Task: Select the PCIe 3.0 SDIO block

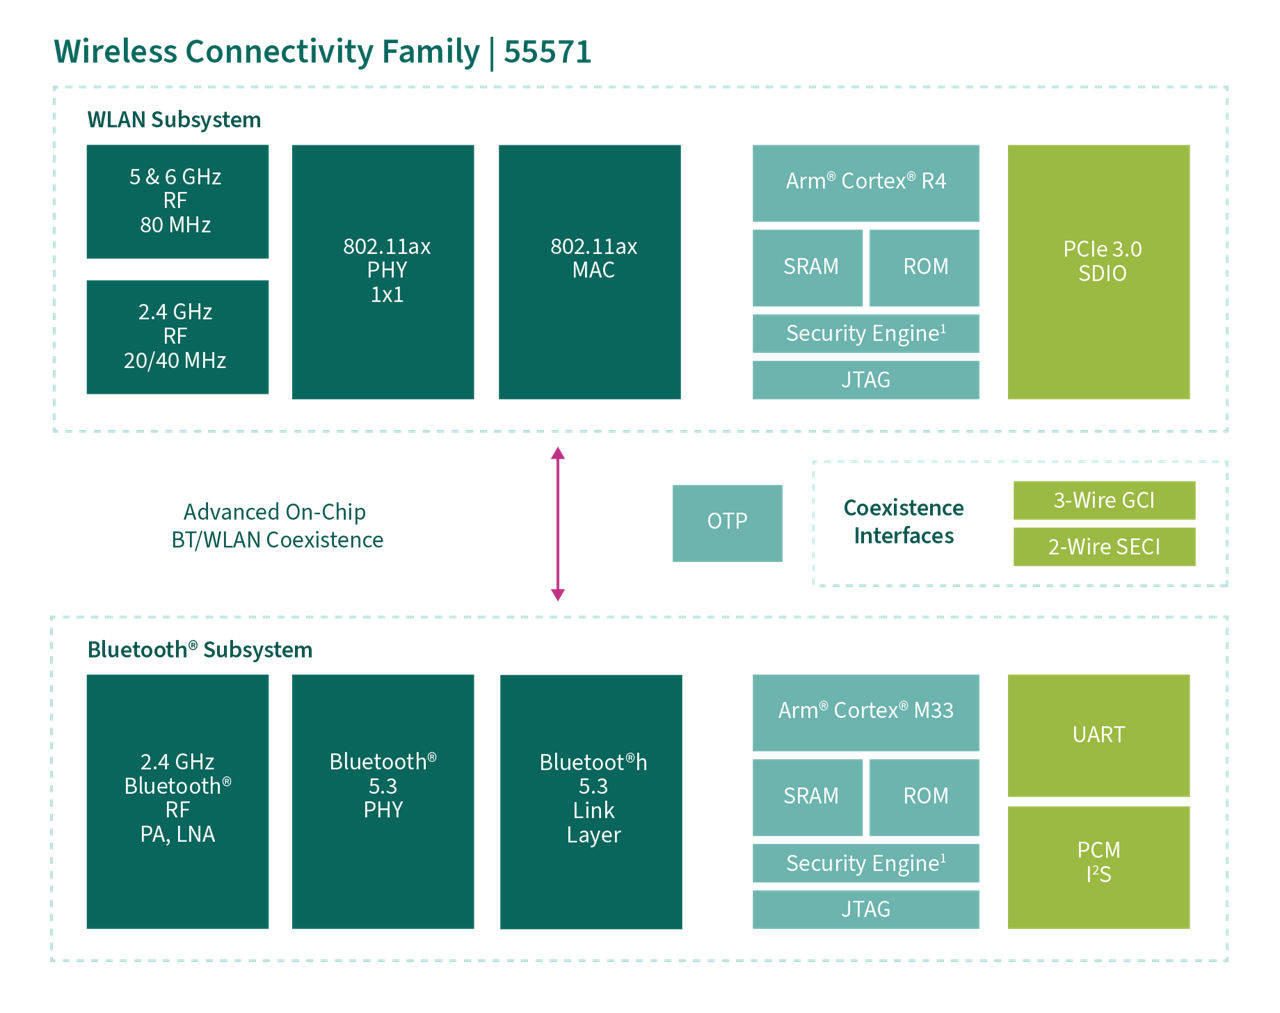Action: (x=1099, y=272)
